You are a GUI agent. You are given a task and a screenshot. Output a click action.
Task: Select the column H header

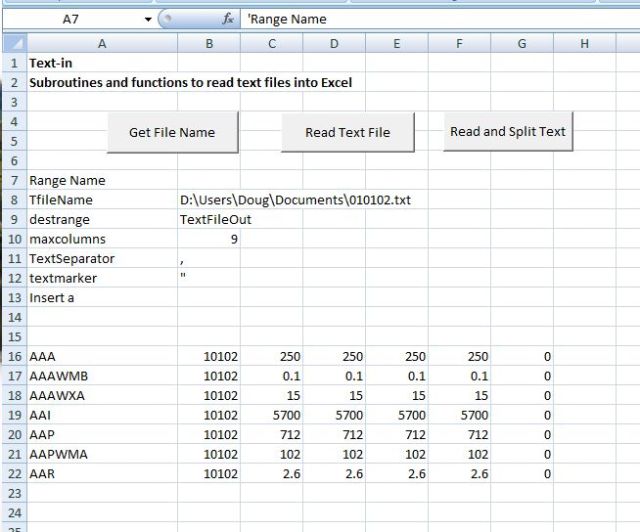584,43
